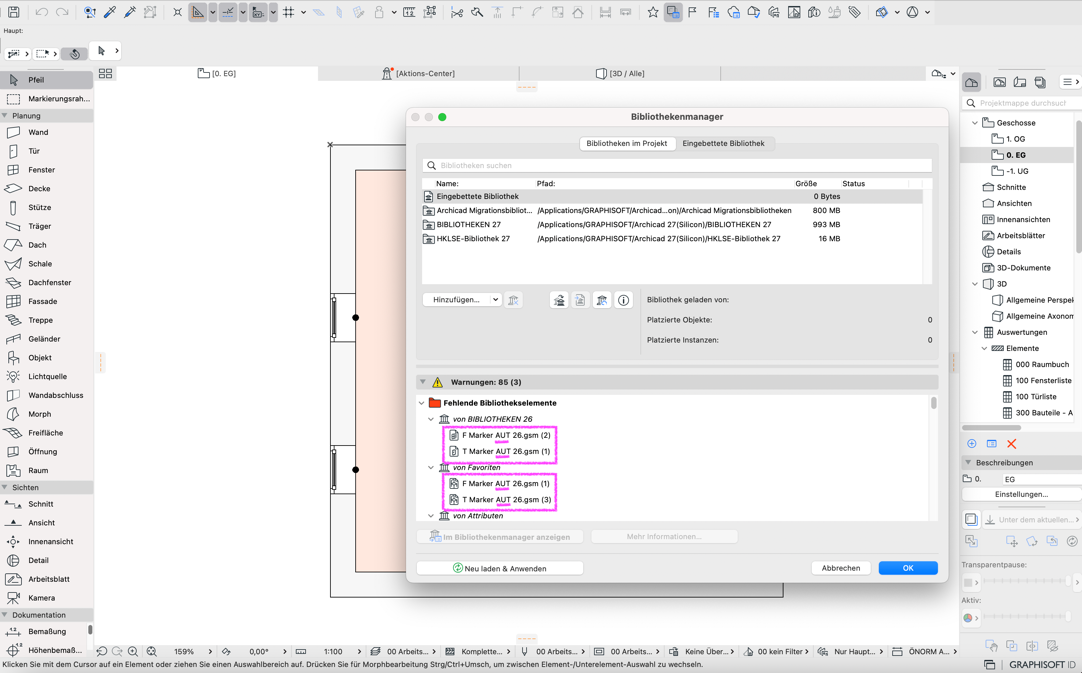Click the star Favorites icon
This screenshot has width=1082, height=673.
653,12
